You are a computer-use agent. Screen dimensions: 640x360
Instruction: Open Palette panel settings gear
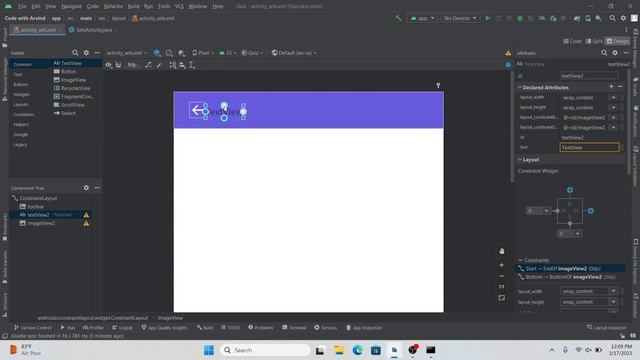coord(86,53)
